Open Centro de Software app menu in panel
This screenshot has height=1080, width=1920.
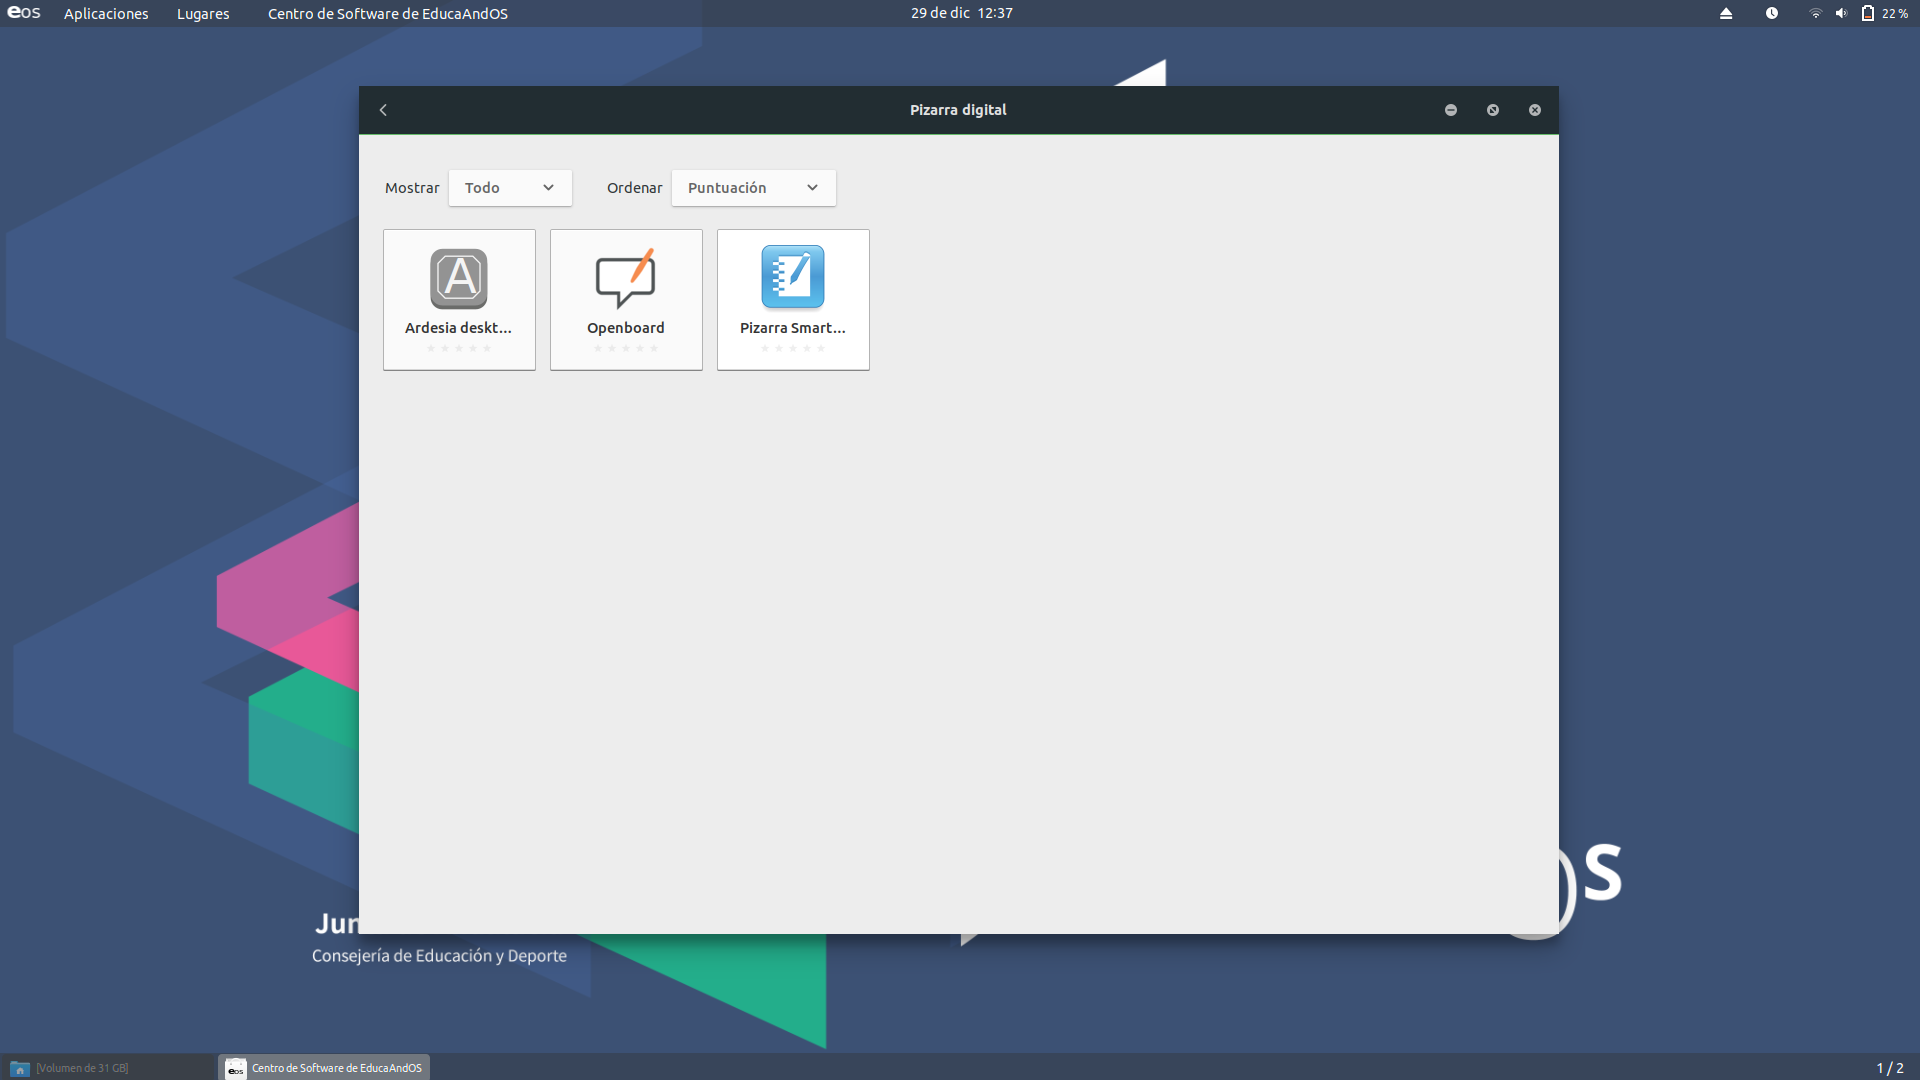coord(388,14)
